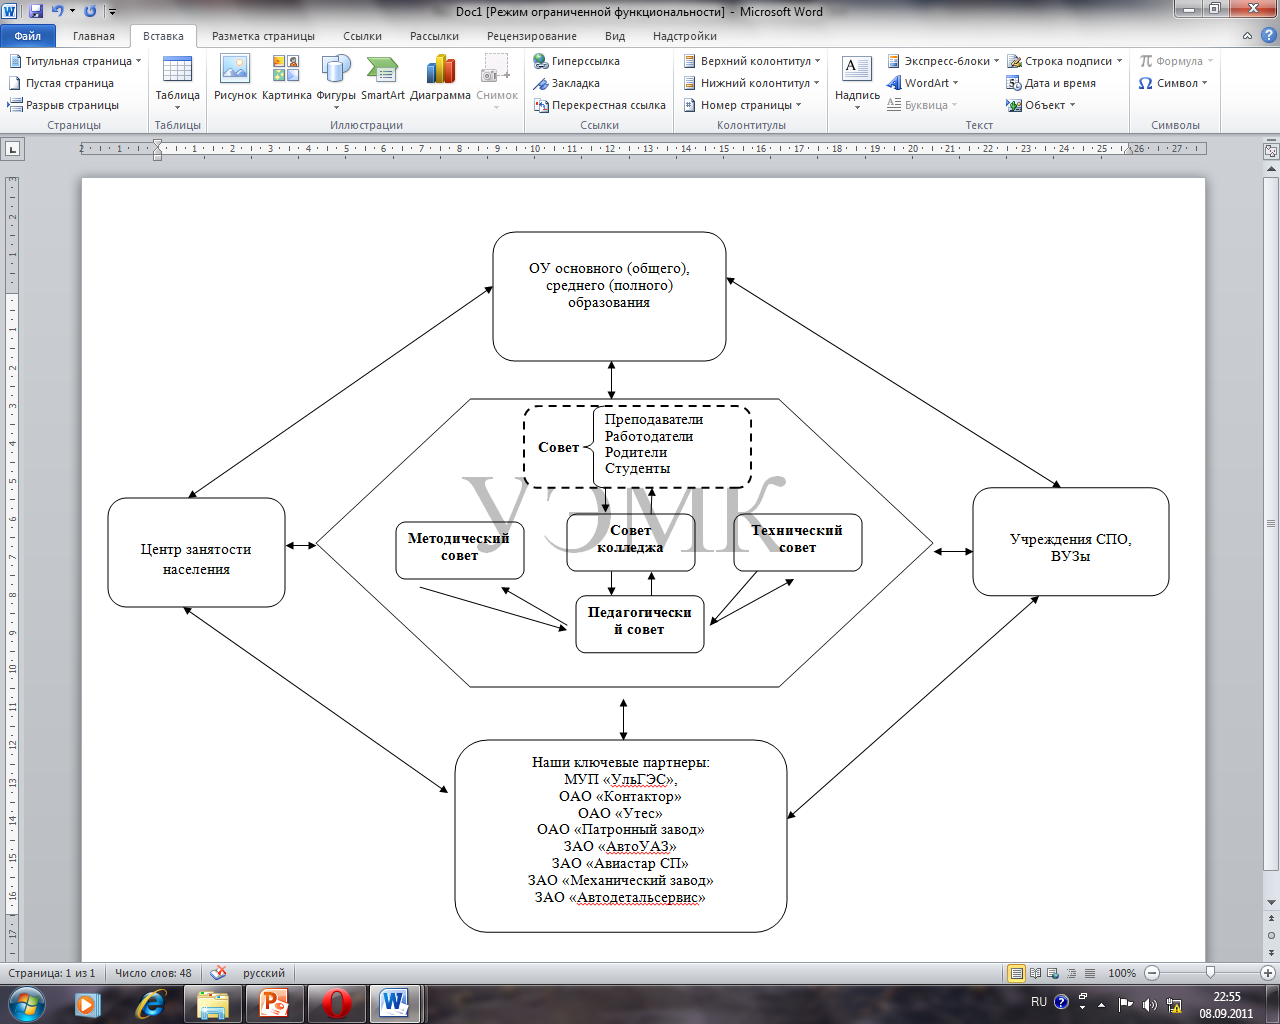Viewport: 1280px width, 1024px height.
Task: Open the Customize Quick Access Toolbar dropdown
Action: click(x=111, y=11)
